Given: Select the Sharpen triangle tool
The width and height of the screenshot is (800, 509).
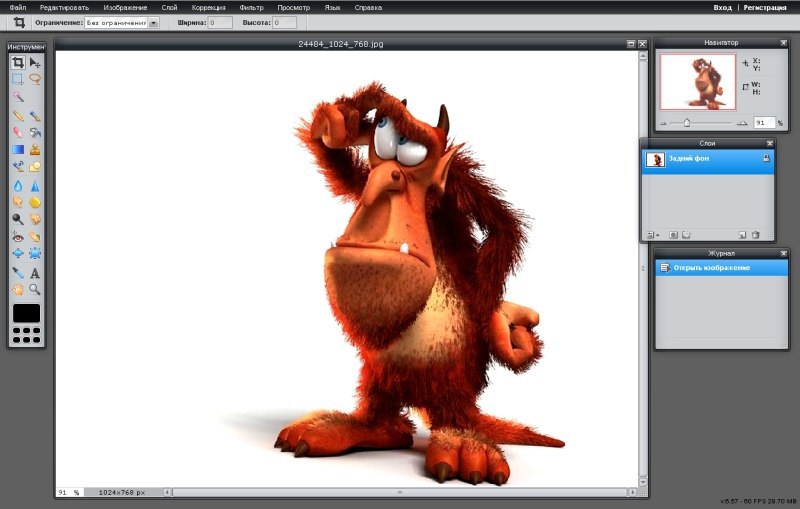Looking at the screenshot, I should pyautogui.click(x=35, y=186).
